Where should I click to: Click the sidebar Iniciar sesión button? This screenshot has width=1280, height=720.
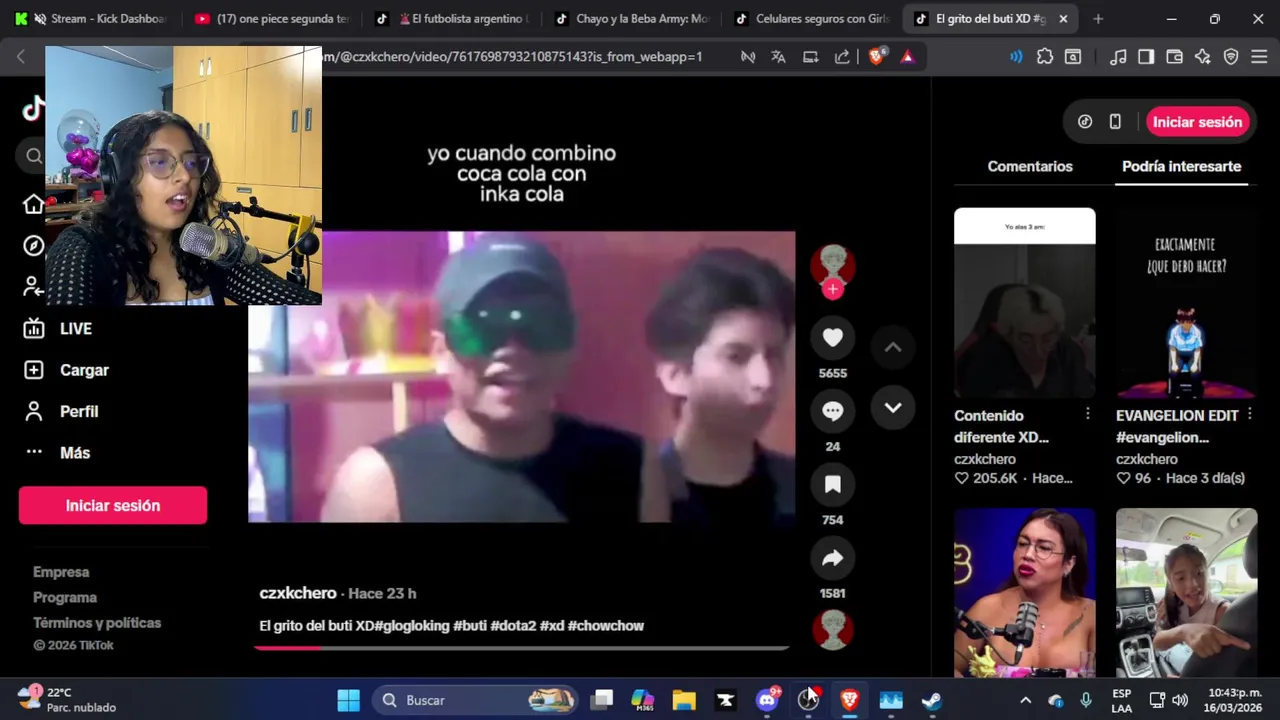click(113, 506)
